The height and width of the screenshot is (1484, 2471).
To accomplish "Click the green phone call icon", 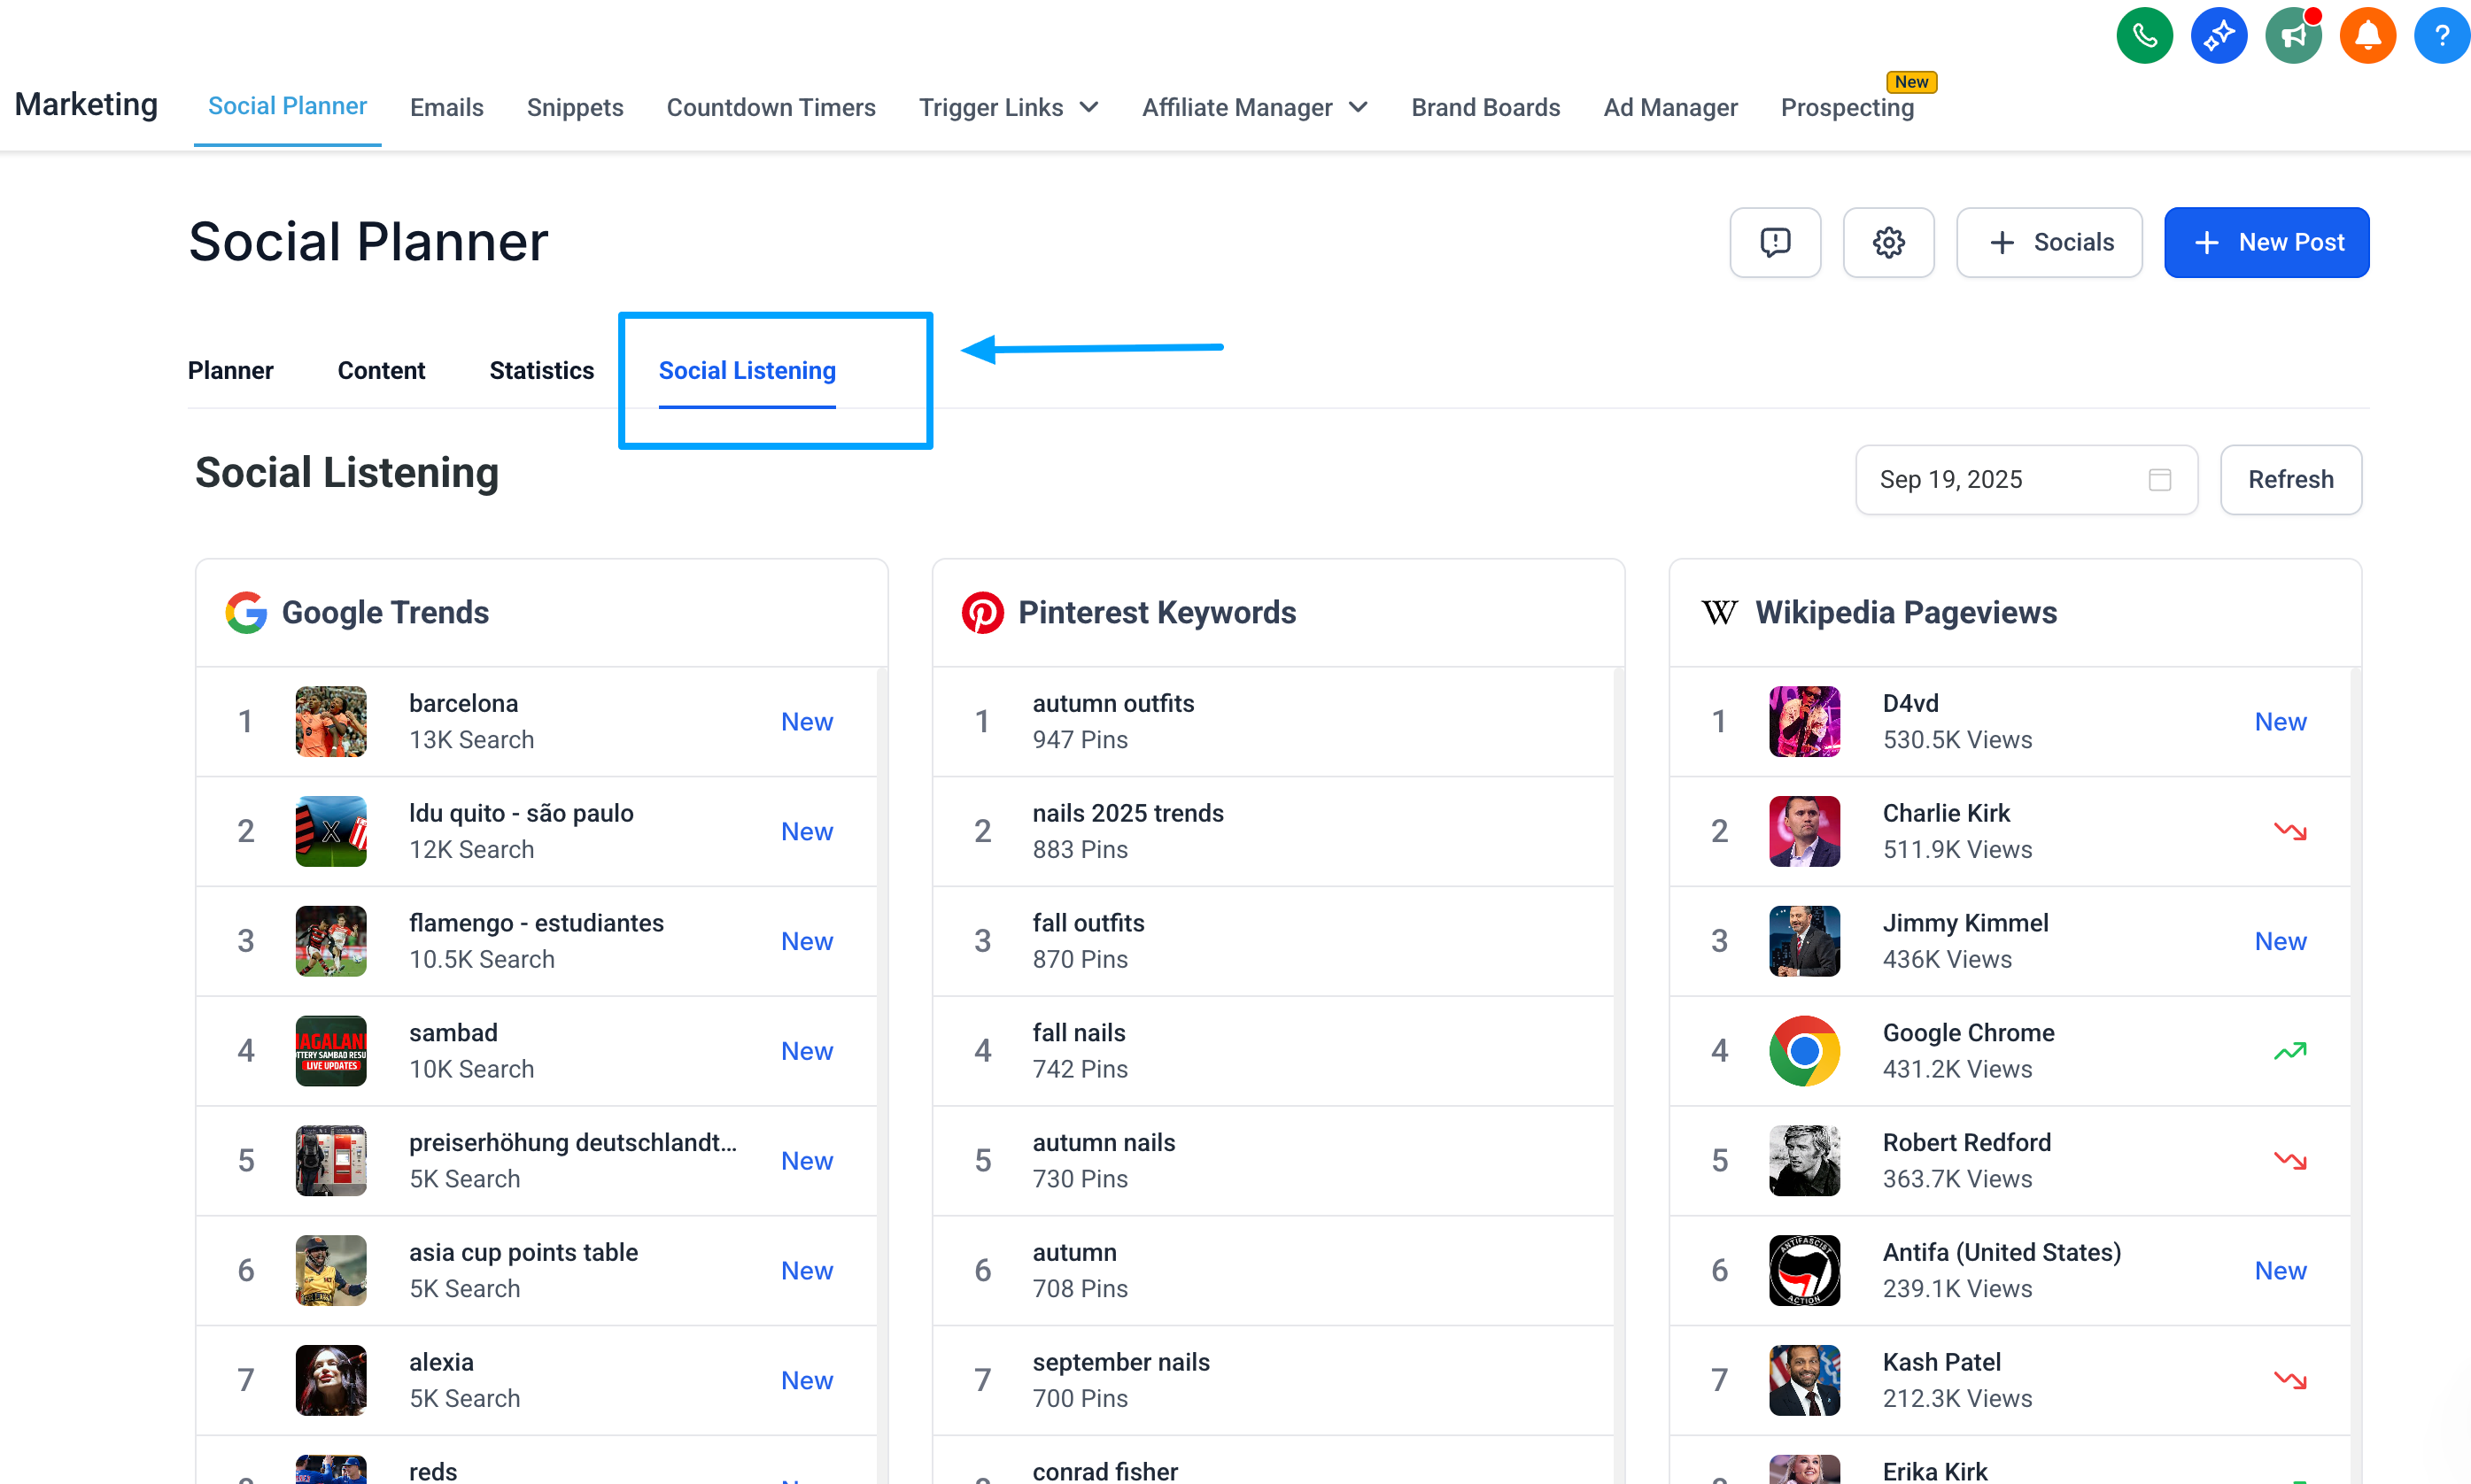I will 2144,37.
